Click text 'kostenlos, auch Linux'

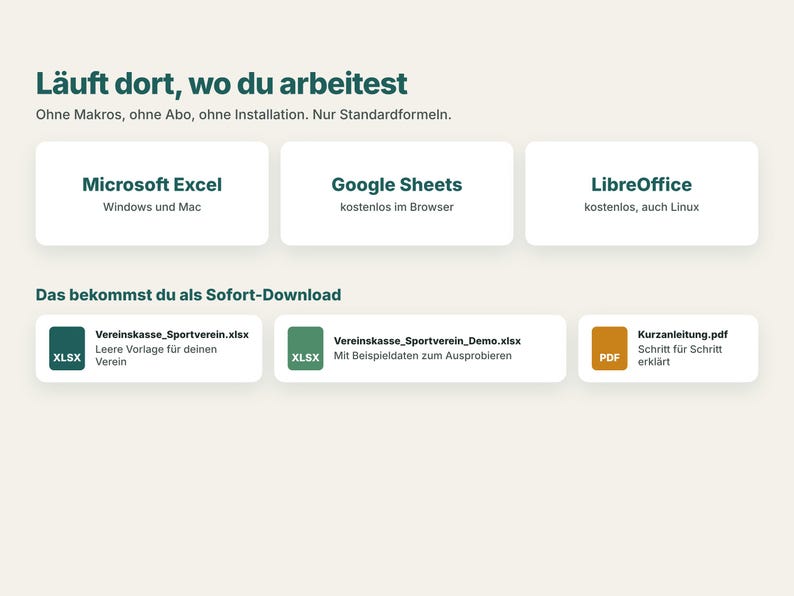[642, 207]
